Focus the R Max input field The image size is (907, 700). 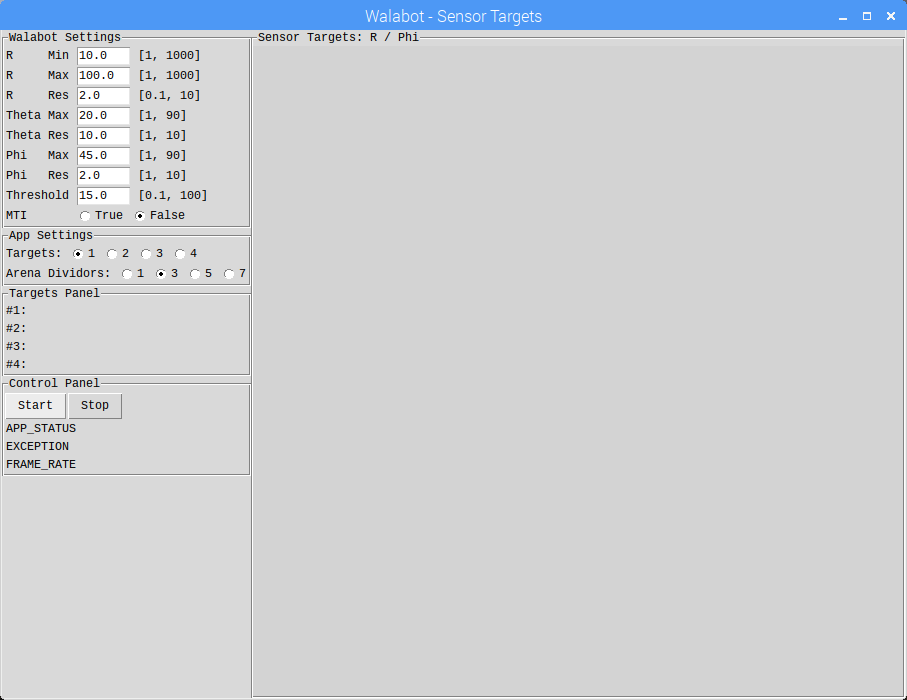(x=104, y=76)
